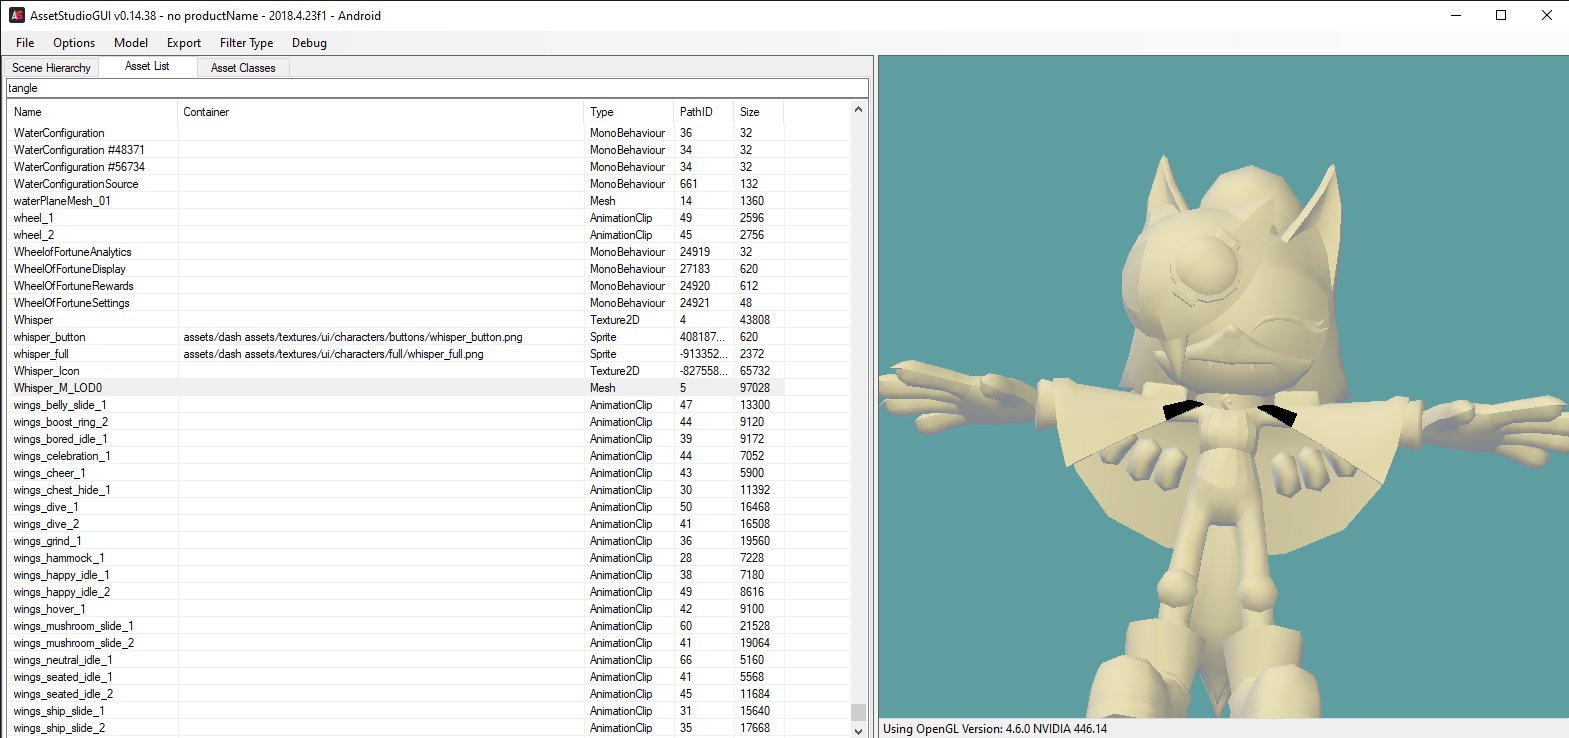This screenshot has width=1569, height=738.
Task: Select the wings_seated_idle_1 animation clip
Action: point(430,677)
